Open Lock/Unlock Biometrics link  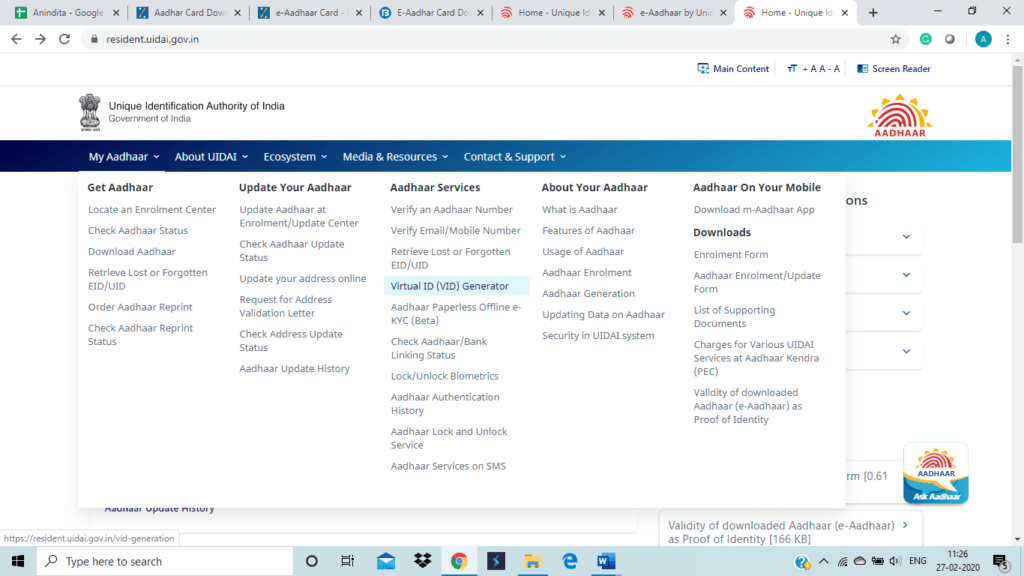[x=444, y=376]
